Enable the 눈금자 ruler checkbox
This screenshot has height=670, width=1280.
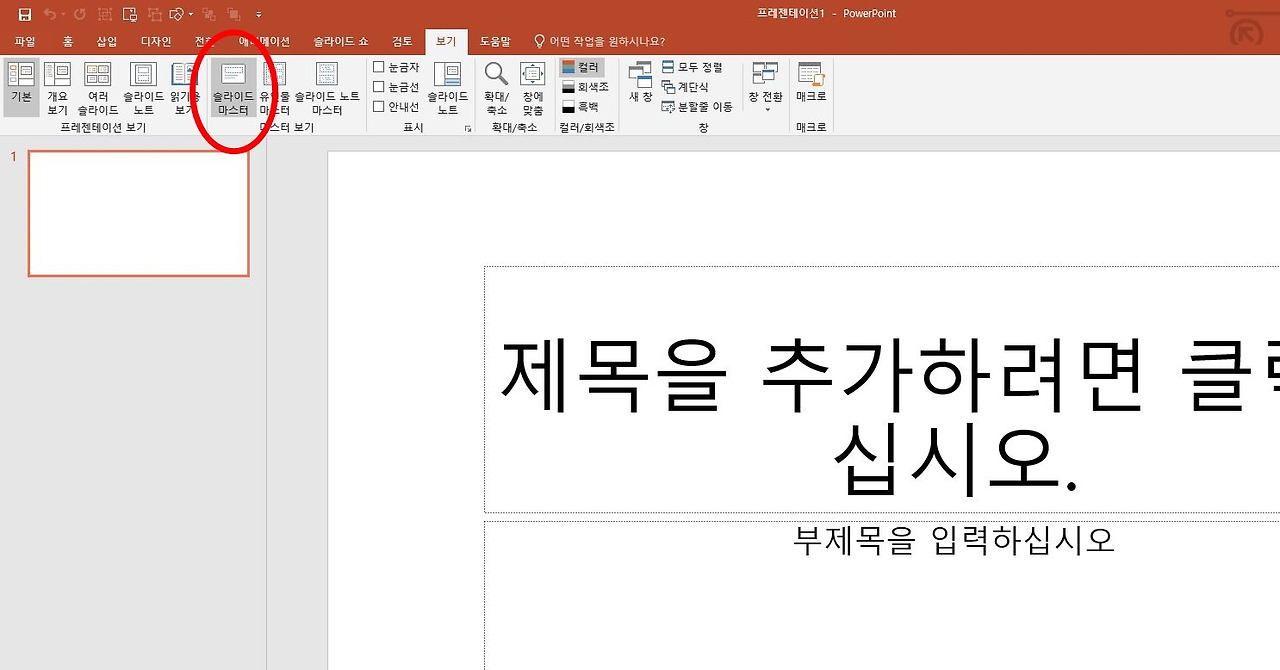[397, 67]
